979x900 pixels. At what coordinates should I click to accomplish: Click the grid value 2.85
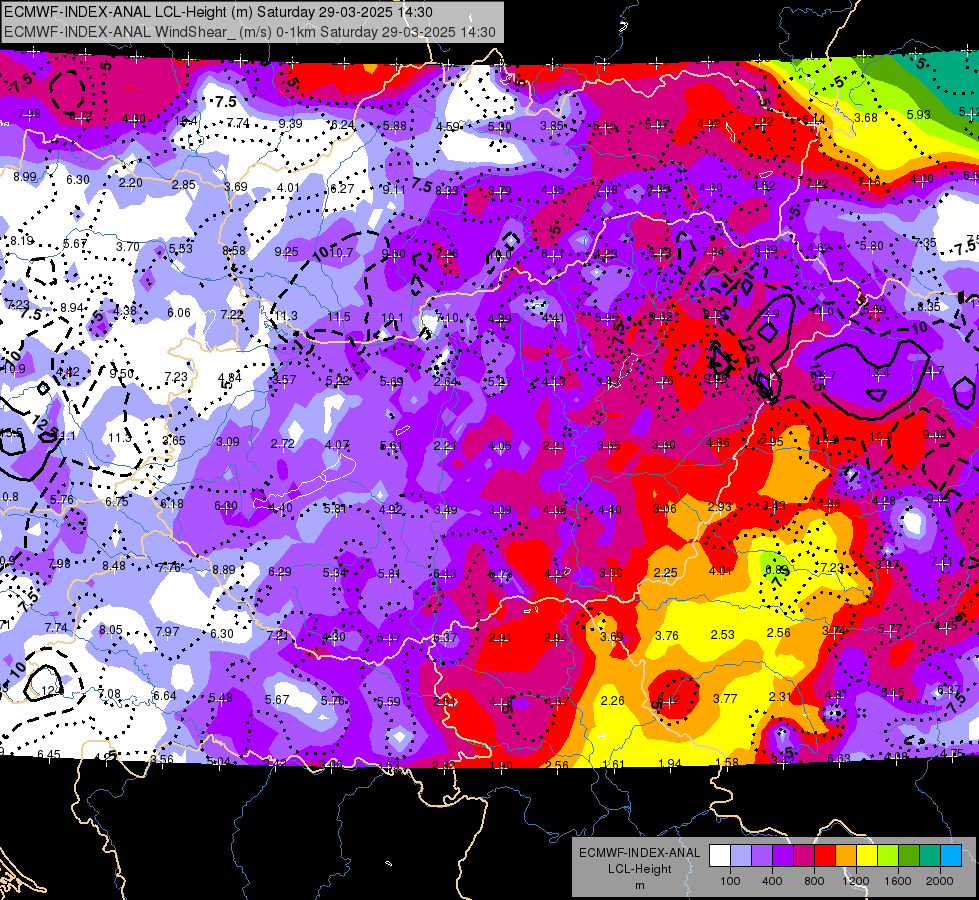(x=184, y=185)
